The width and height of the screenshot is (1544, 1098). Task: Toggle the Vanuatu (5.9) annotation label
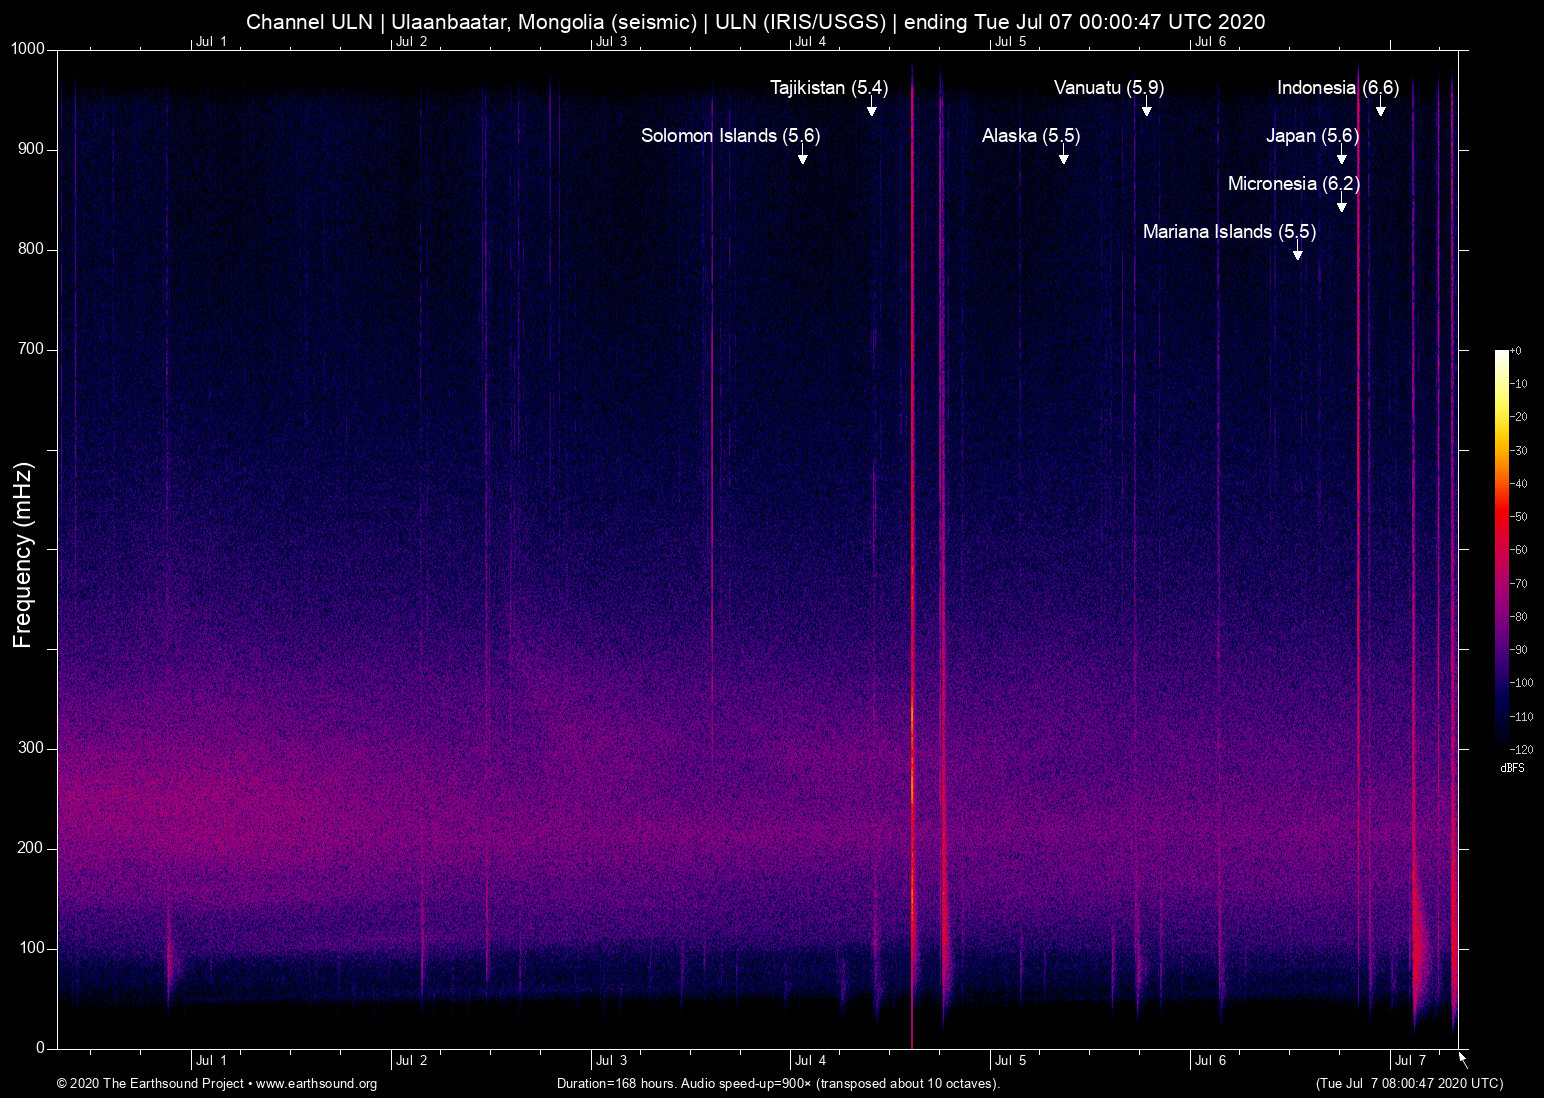click(x=1109, y=88)
